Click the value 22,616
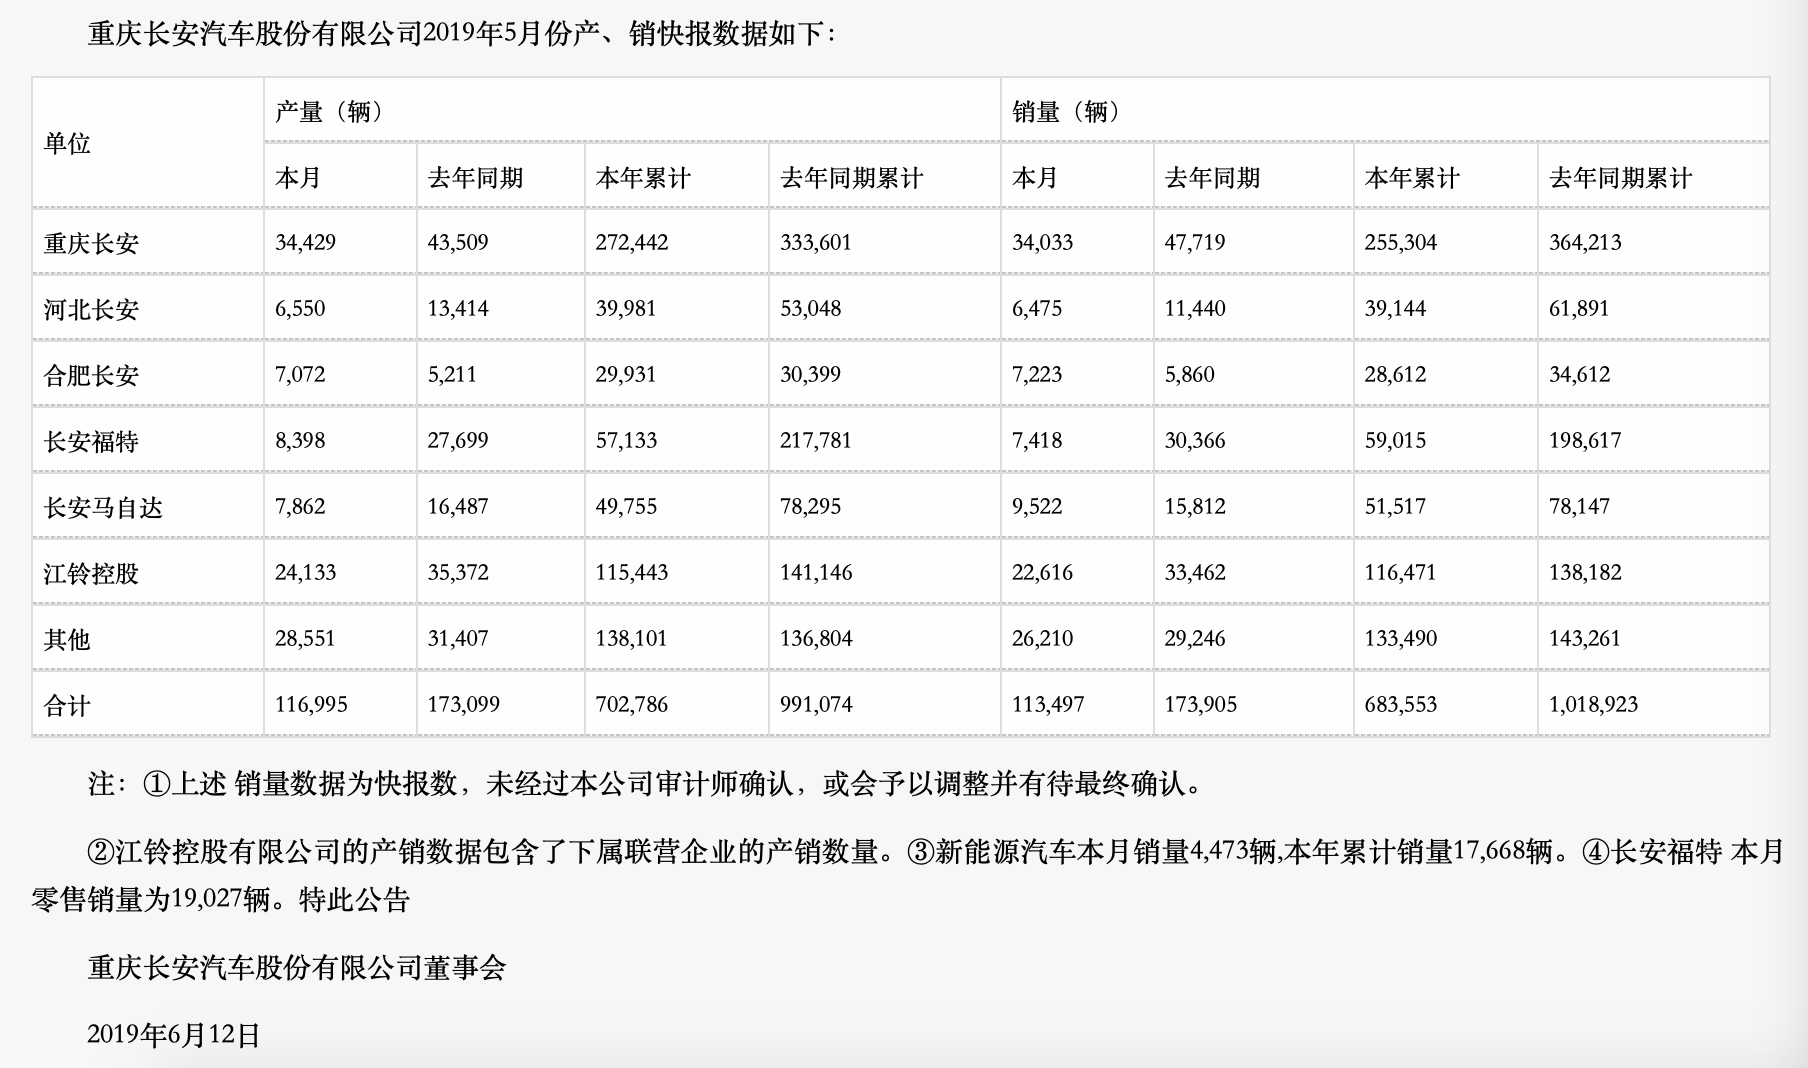Viewport: 1808px width, 1068px height. coord(1042,572)
